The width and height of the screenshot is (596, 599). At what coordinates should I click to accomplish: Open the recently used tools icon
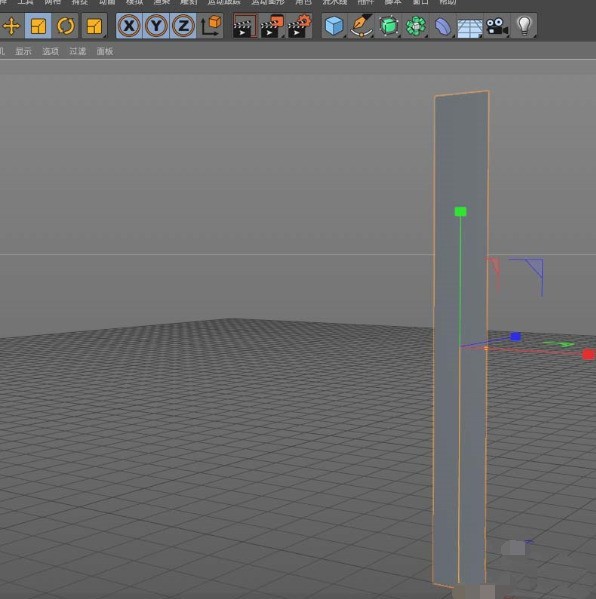point(94,26)
